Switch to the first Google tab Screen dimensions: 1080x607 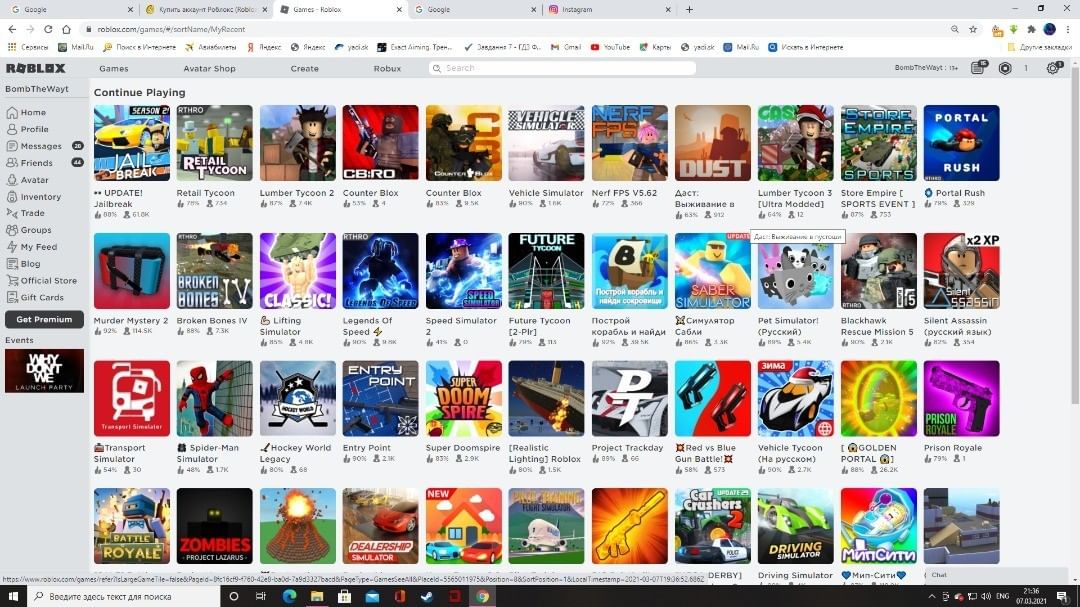point(71,10)
